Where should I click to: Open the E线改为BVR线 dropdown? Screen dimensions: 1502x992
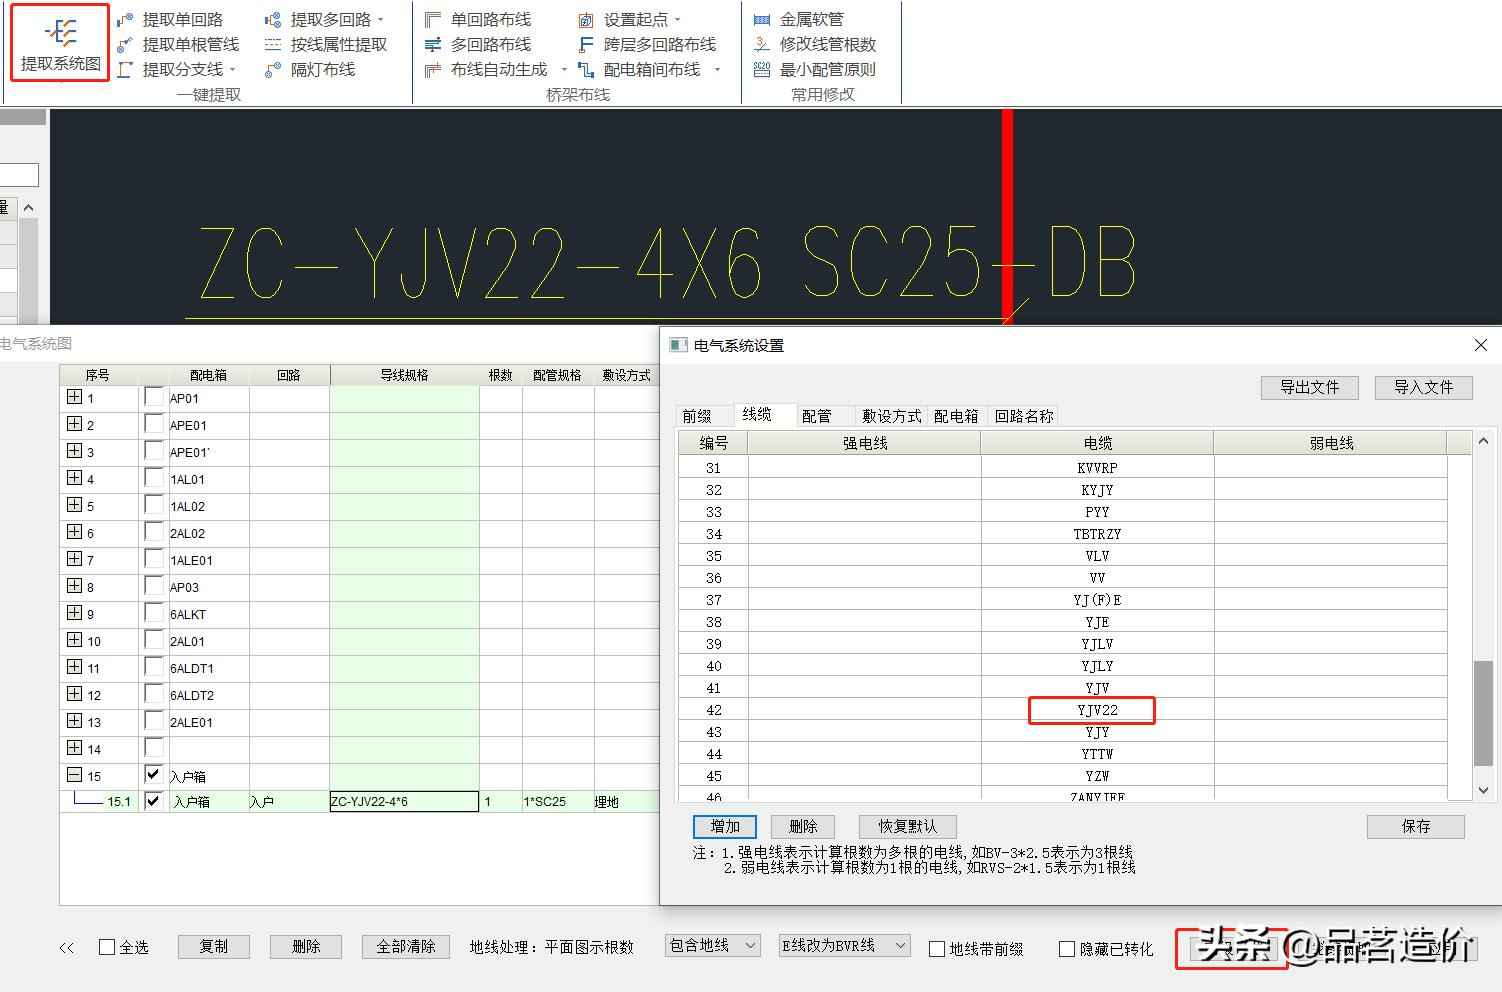(844, 946)
